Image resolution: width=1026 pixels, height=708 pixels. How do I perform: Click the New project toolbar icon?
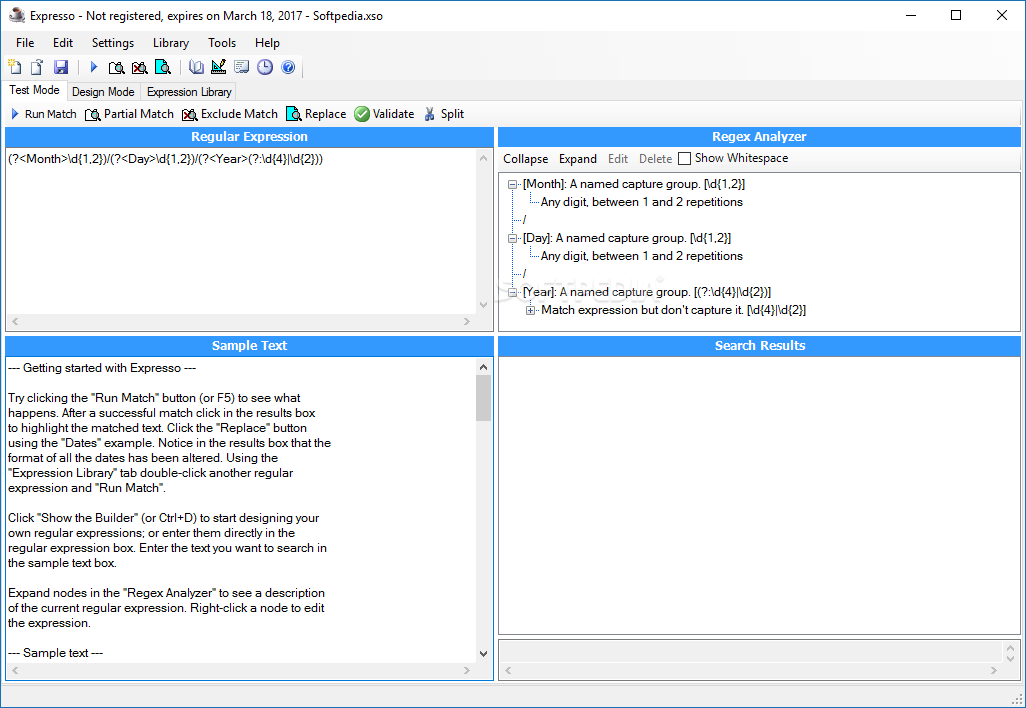pyautogui.click(x=14, y=67)
